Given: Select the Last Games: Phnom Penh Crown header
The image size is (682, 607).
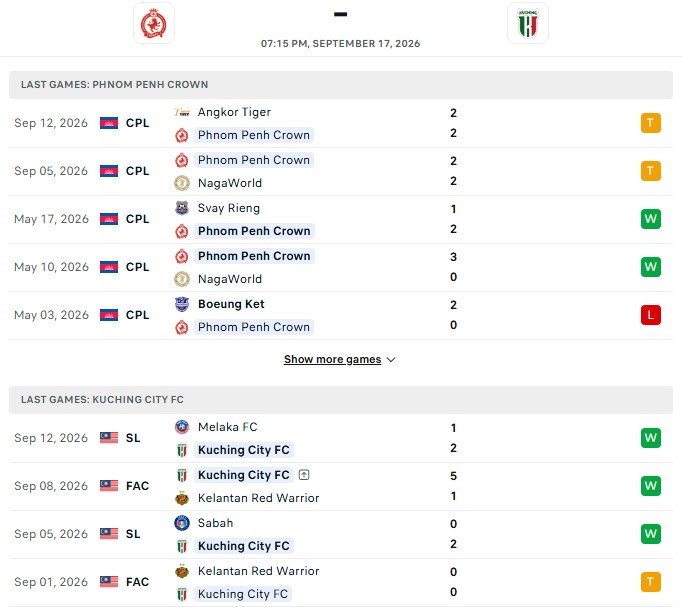Looking at the screenshot, I should tap(341, 85).
